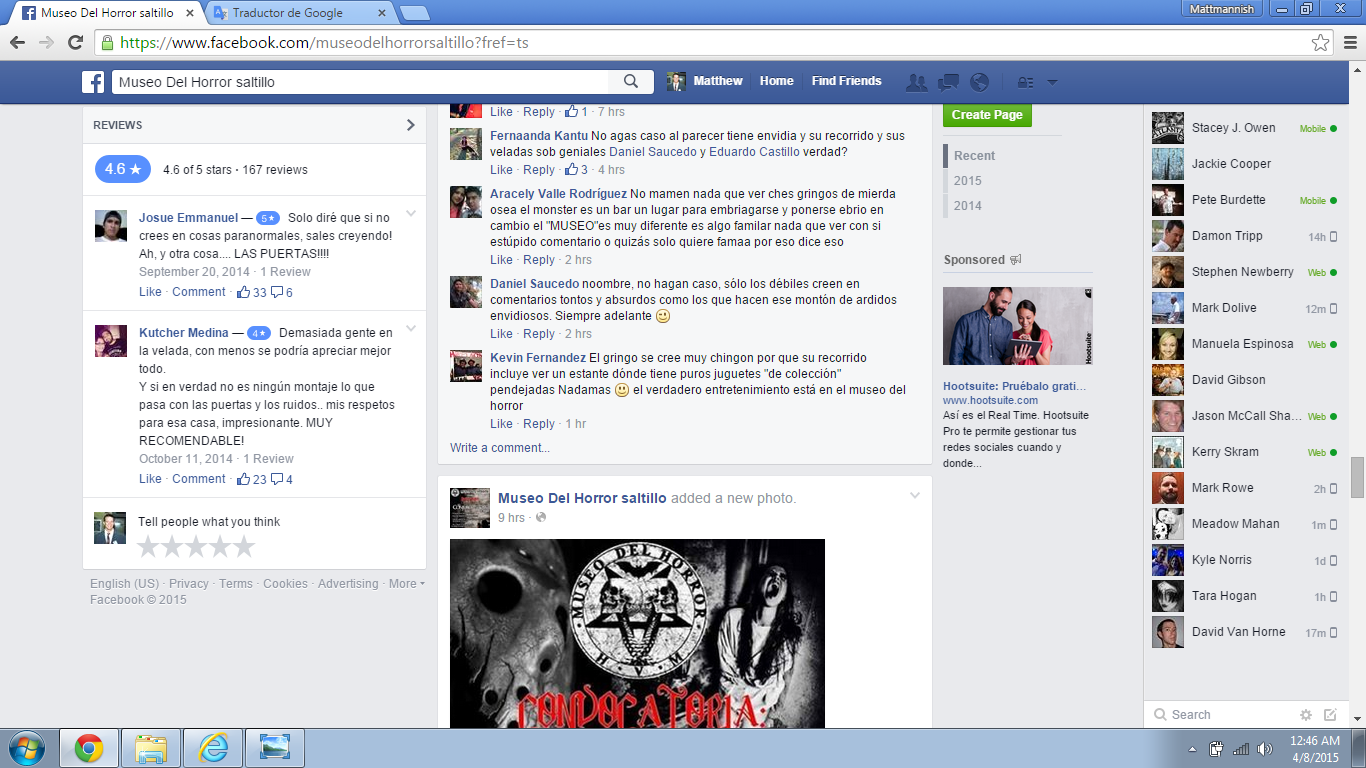Click Chrome's Reload page button
Viewport: 1366px width, 768px height.
[x=75, y=42]
